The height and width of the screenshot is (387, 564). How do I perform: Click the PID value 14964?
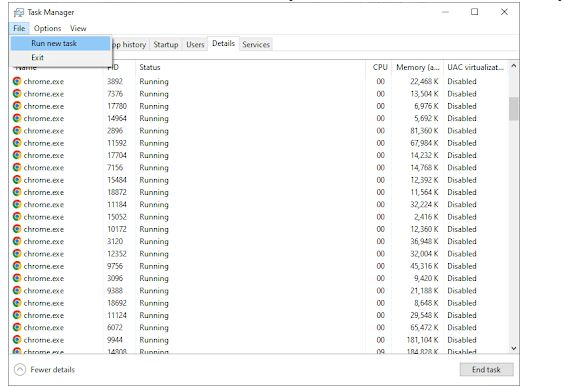[x=117, y=118]
